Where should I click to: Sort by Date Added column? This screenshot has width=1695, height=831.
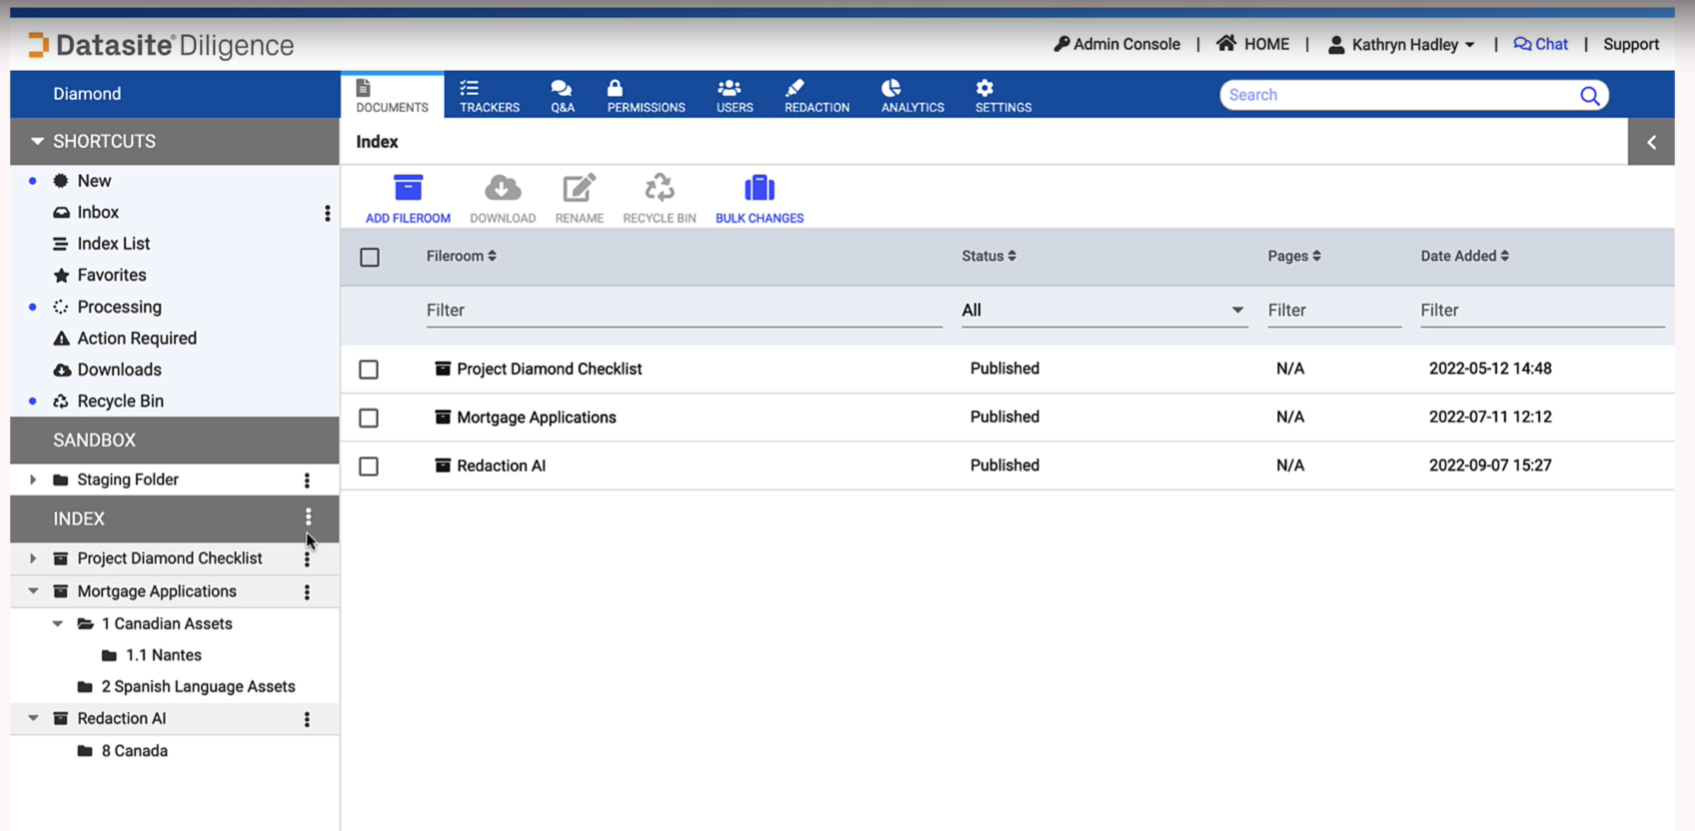point(1465,256)
